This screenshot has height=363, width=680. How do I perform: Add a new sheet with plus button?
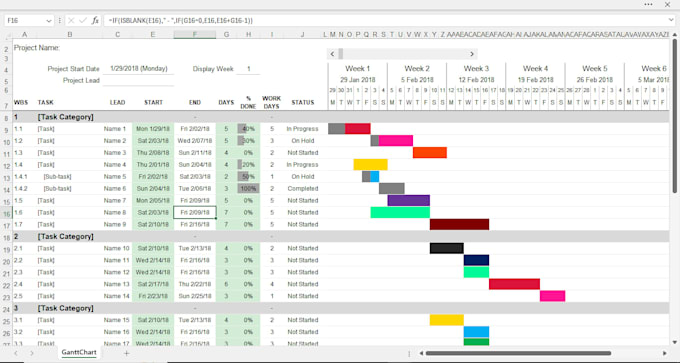[127, 353]
